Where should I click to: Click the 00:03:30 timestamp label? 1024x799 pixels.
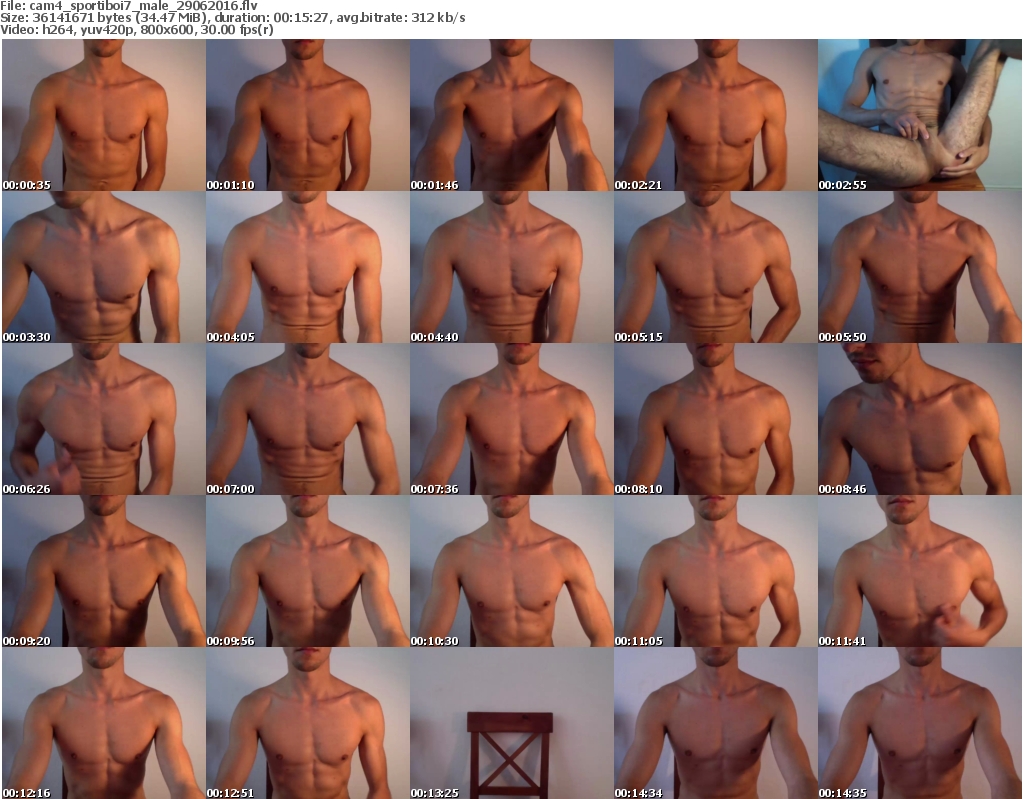point(27,337)
